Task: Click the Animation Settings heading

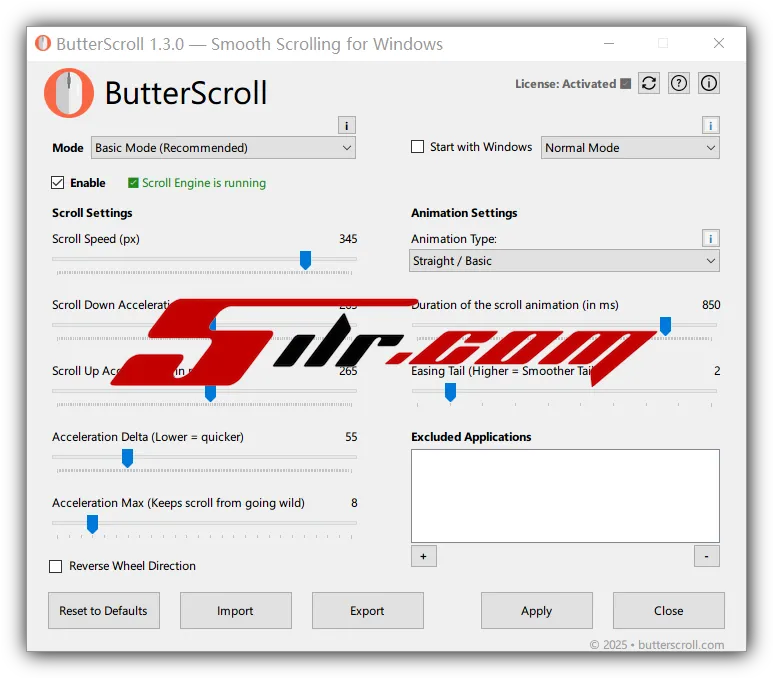Action: coord(464,213)
